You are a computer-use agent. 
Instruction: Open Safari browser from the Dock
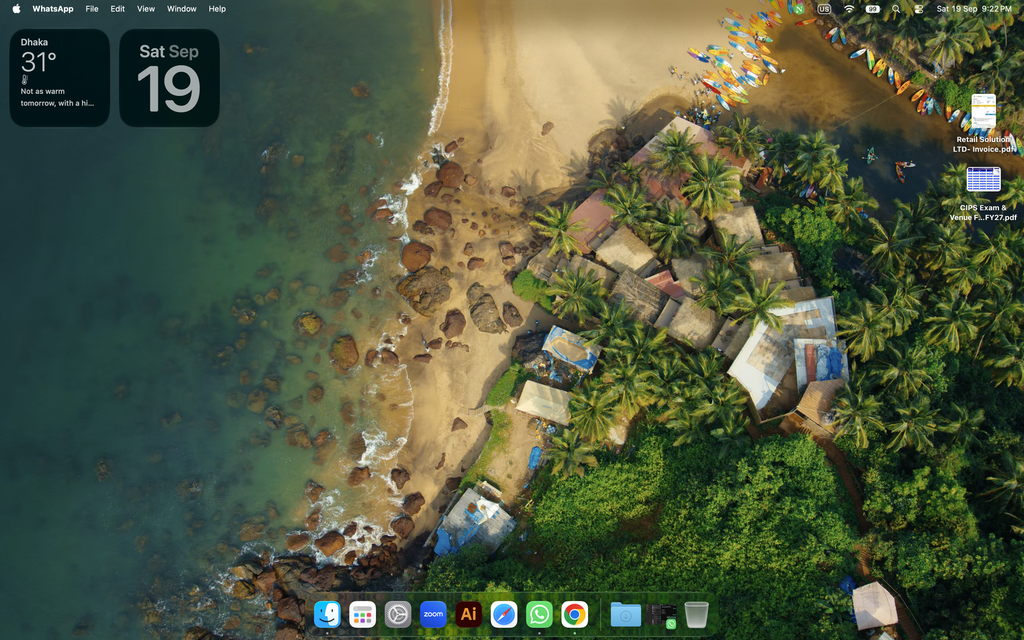504,615
